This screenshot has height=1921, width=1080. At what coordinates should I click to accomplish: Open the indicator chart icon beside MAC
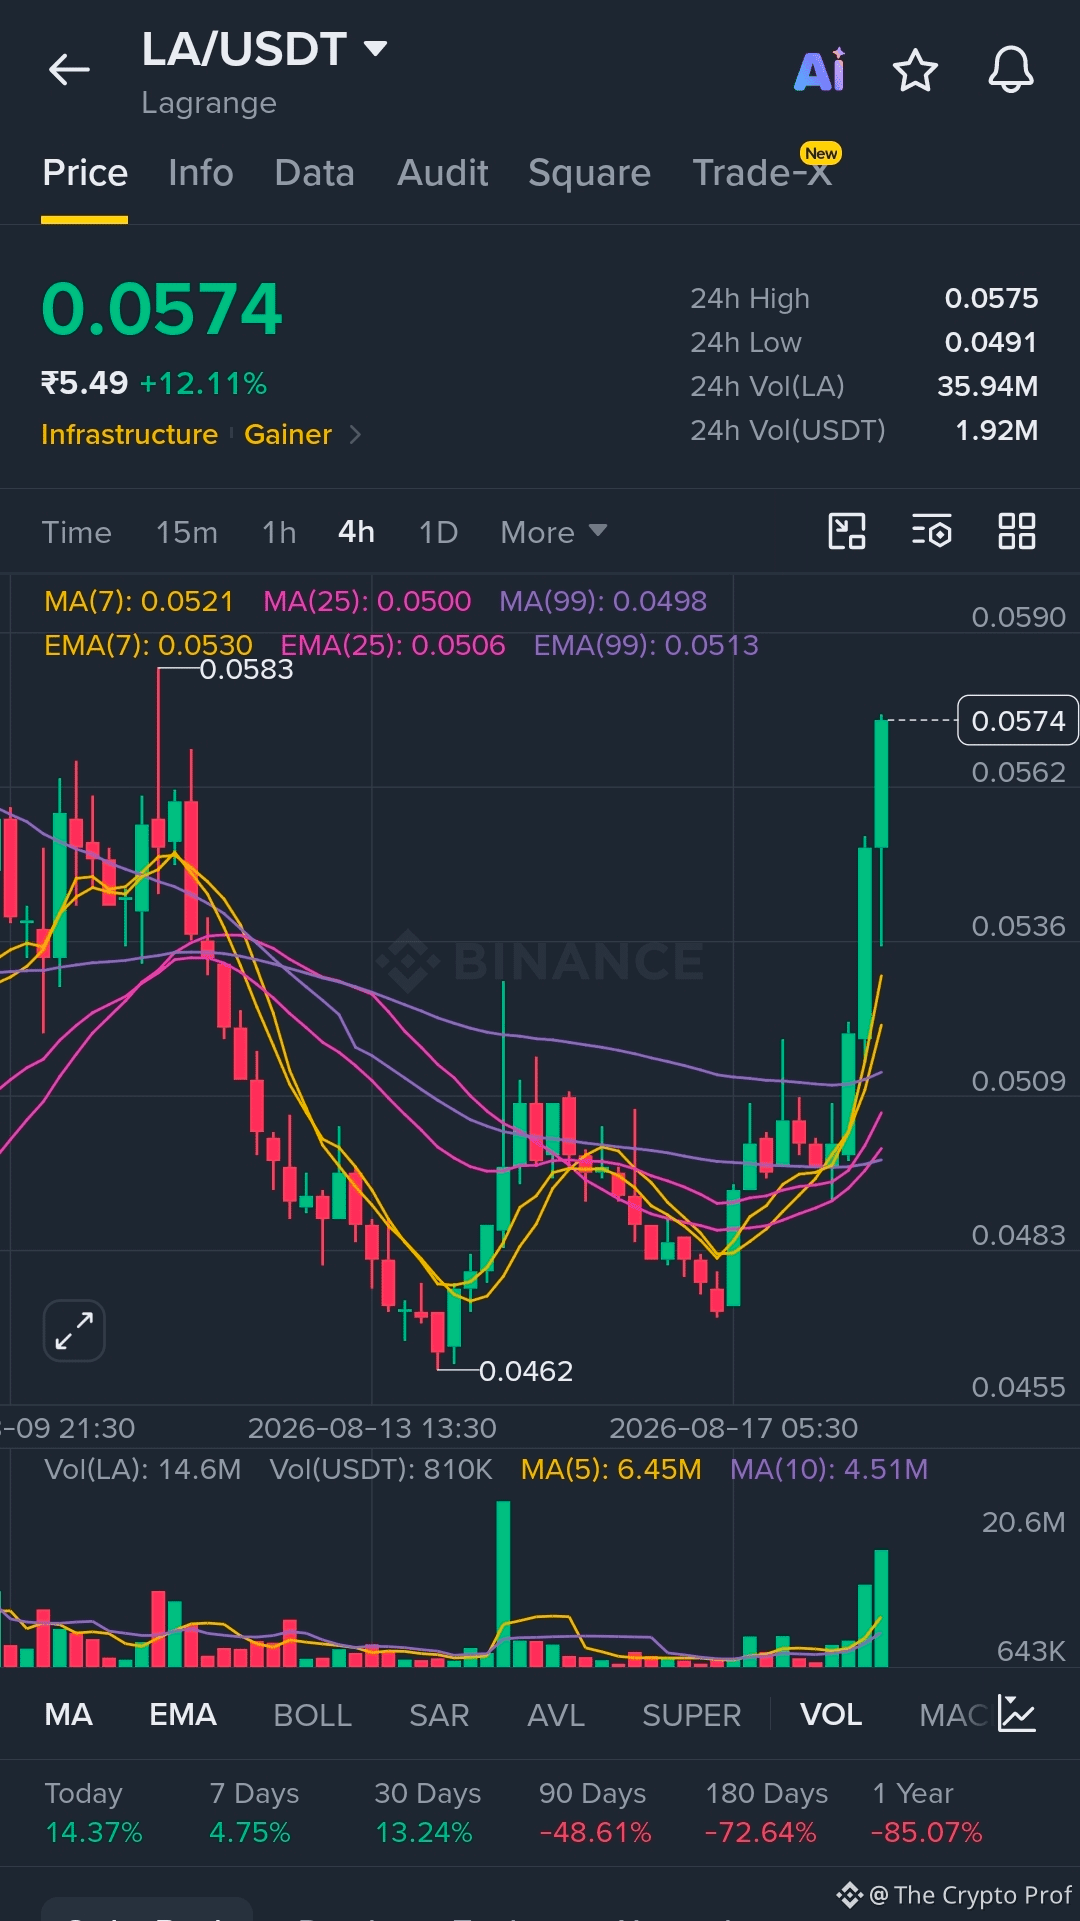coord(1017,1714)
